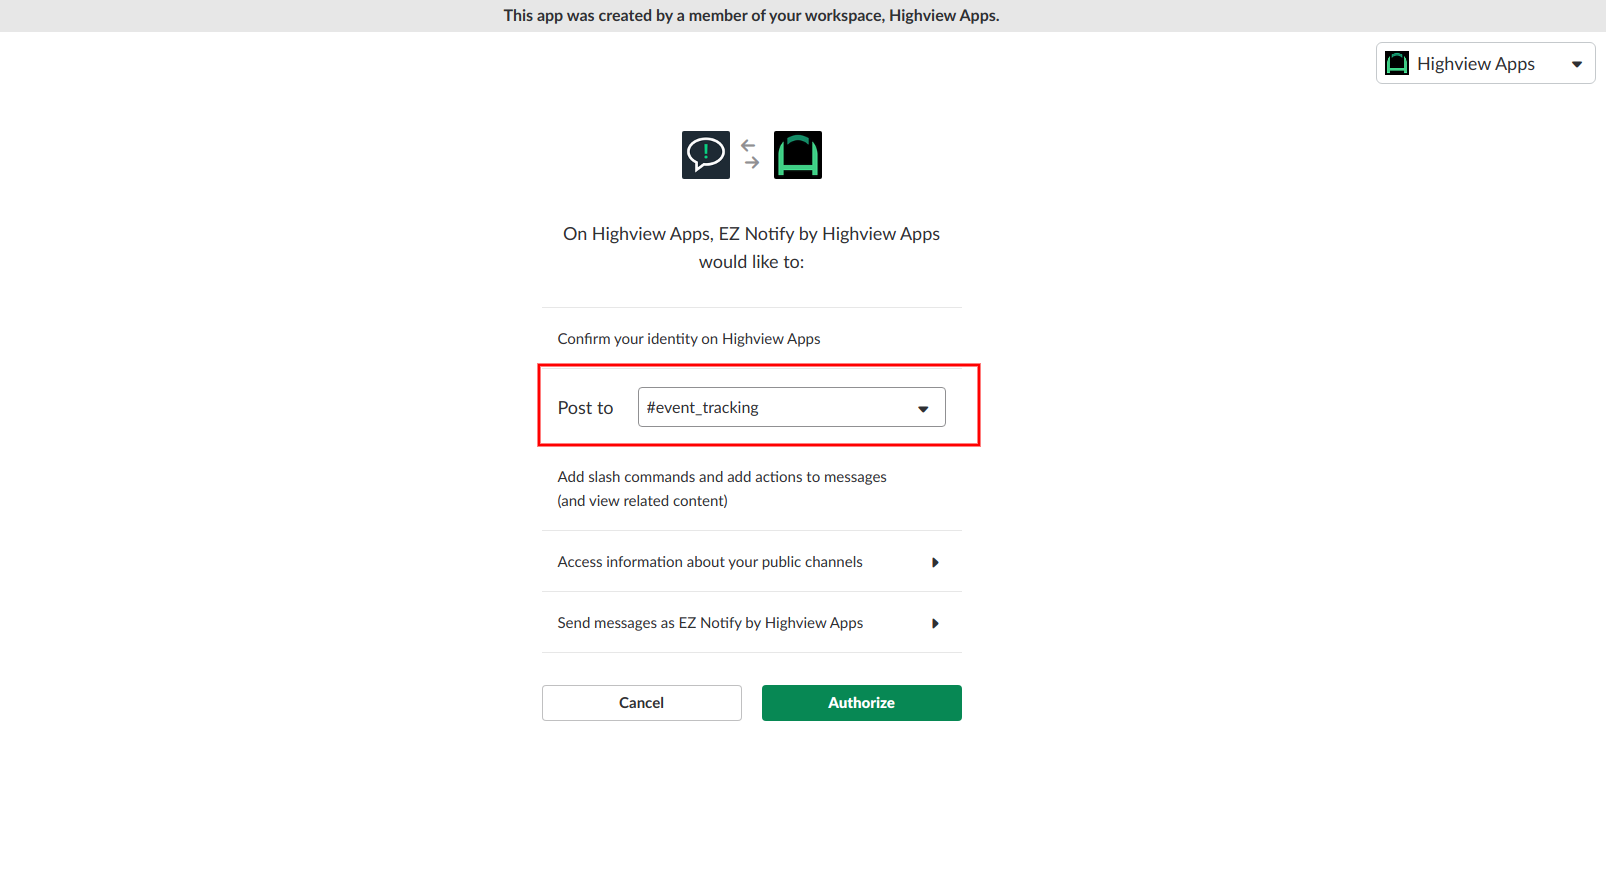This screenshot has width=1606, height=873.
Task: Open the #event_tracking channel dropdown
Action: (791, 407)
